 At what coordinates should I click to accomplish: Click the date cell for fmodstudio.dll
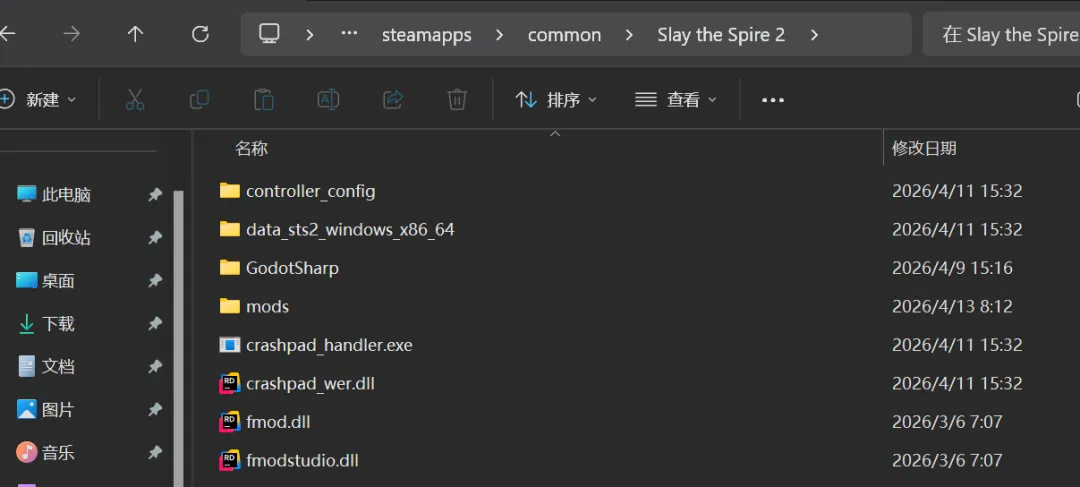(947, 461)
